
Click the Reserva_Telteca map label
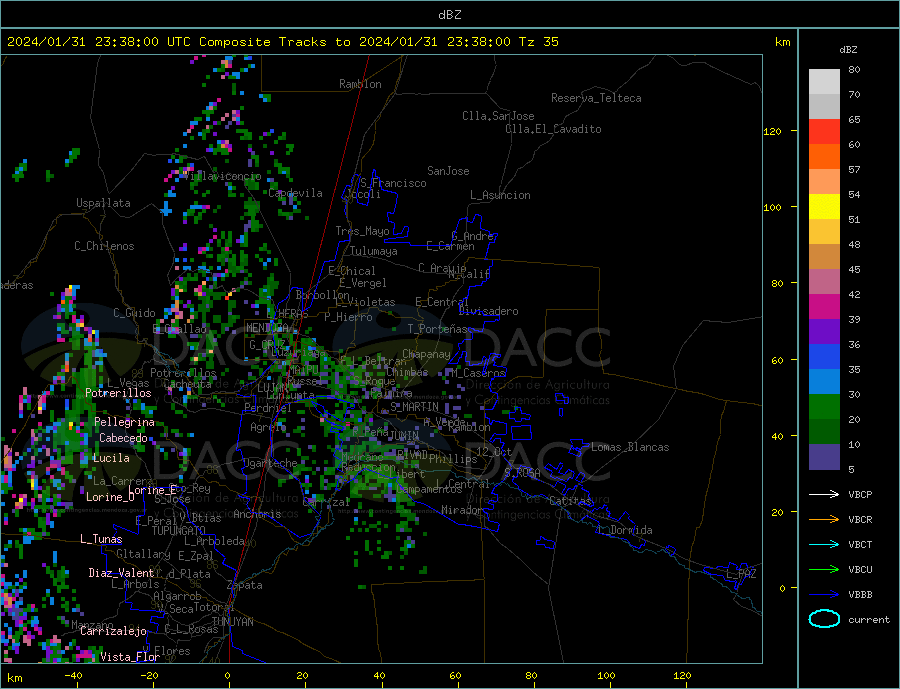coord(596,98)
